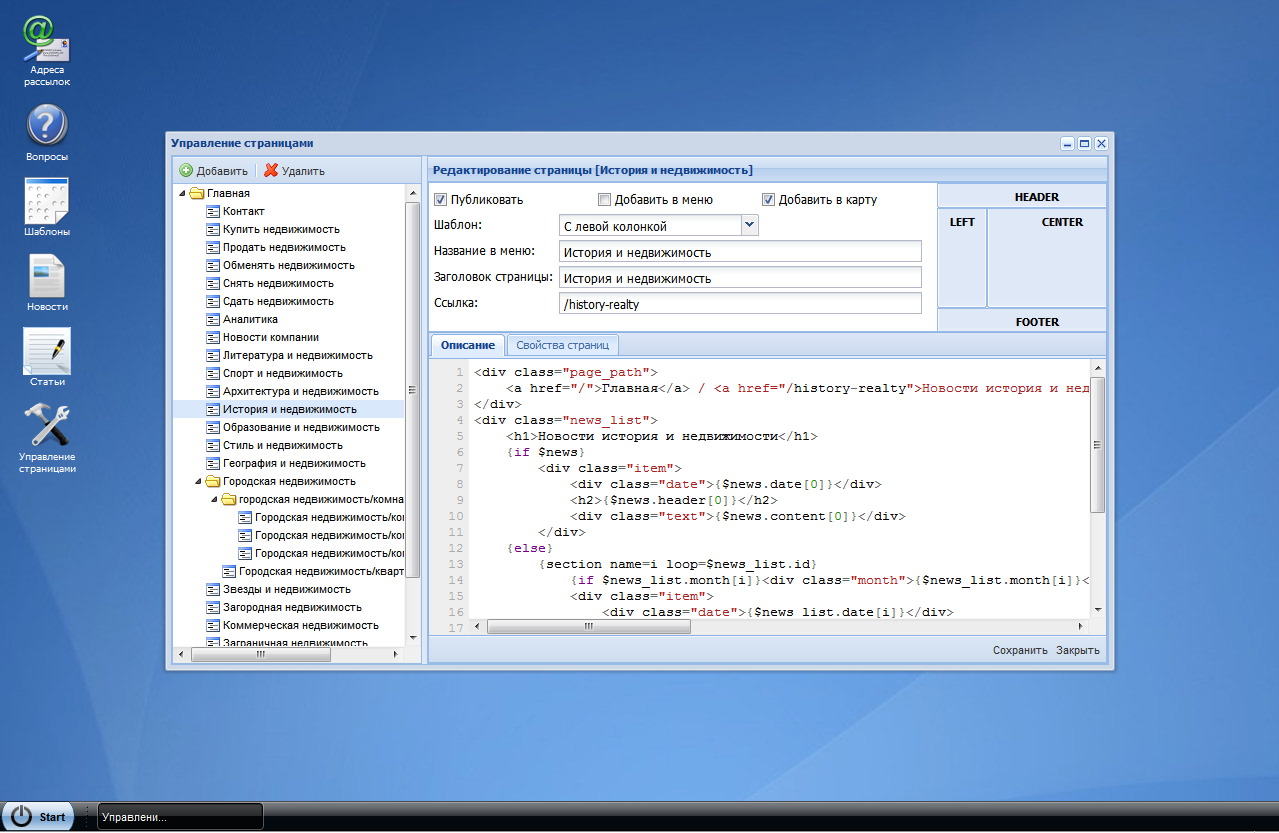Toggle the Добавить в карту checkbox

click(x=769, y=199)
